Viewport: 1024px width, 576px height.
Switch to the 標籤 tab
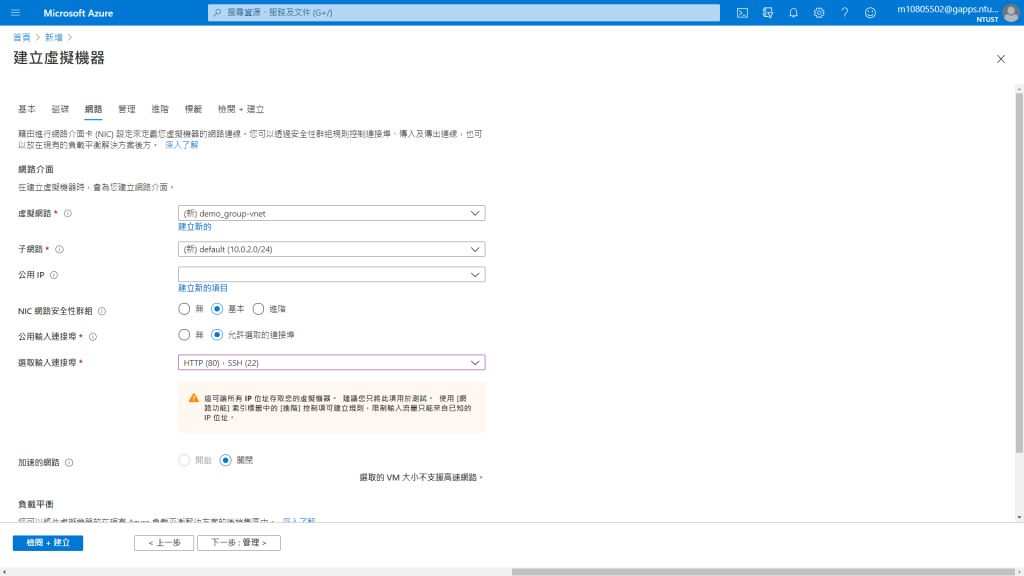(x=193, y=109)
